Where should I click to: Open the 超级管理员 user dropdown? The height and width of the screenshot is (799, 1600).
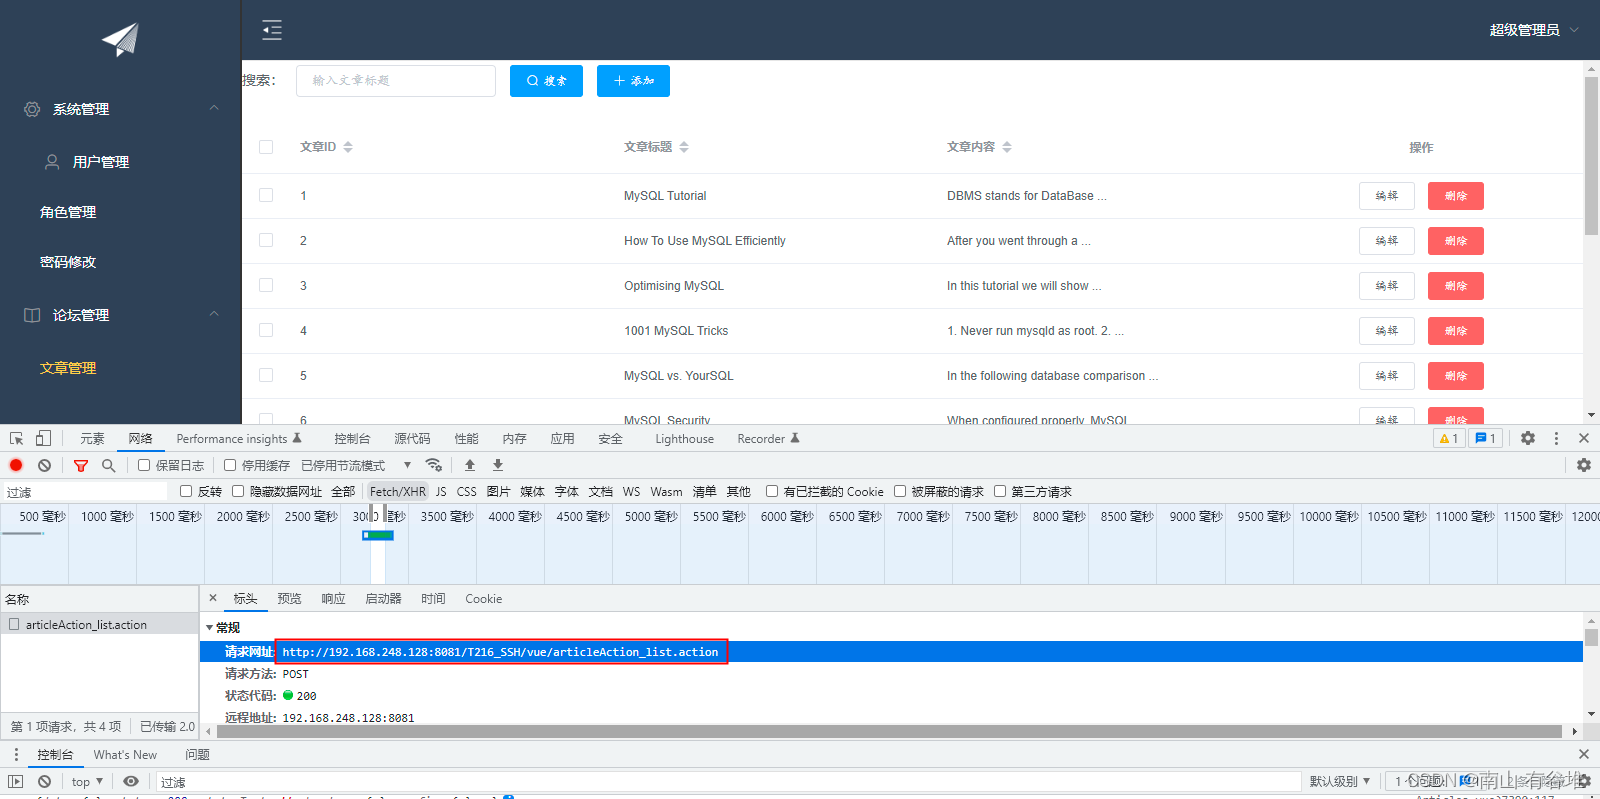pyautogui.click(x=1534, y=30)
